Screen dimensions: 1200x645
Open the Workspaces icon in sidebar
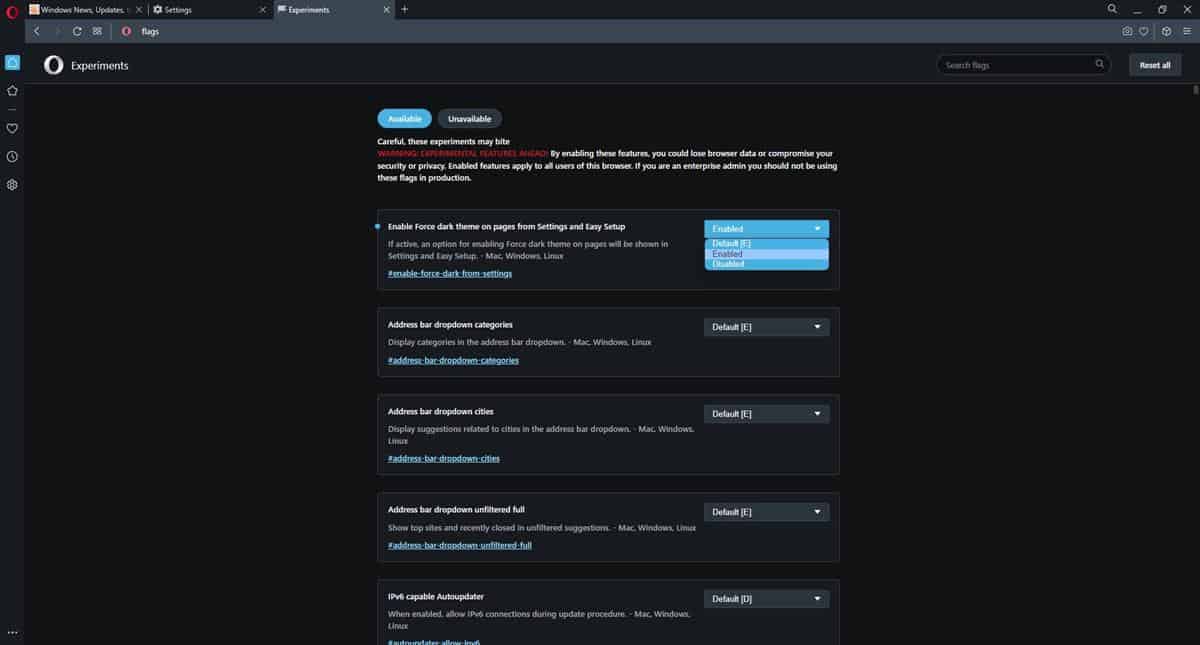12,62
